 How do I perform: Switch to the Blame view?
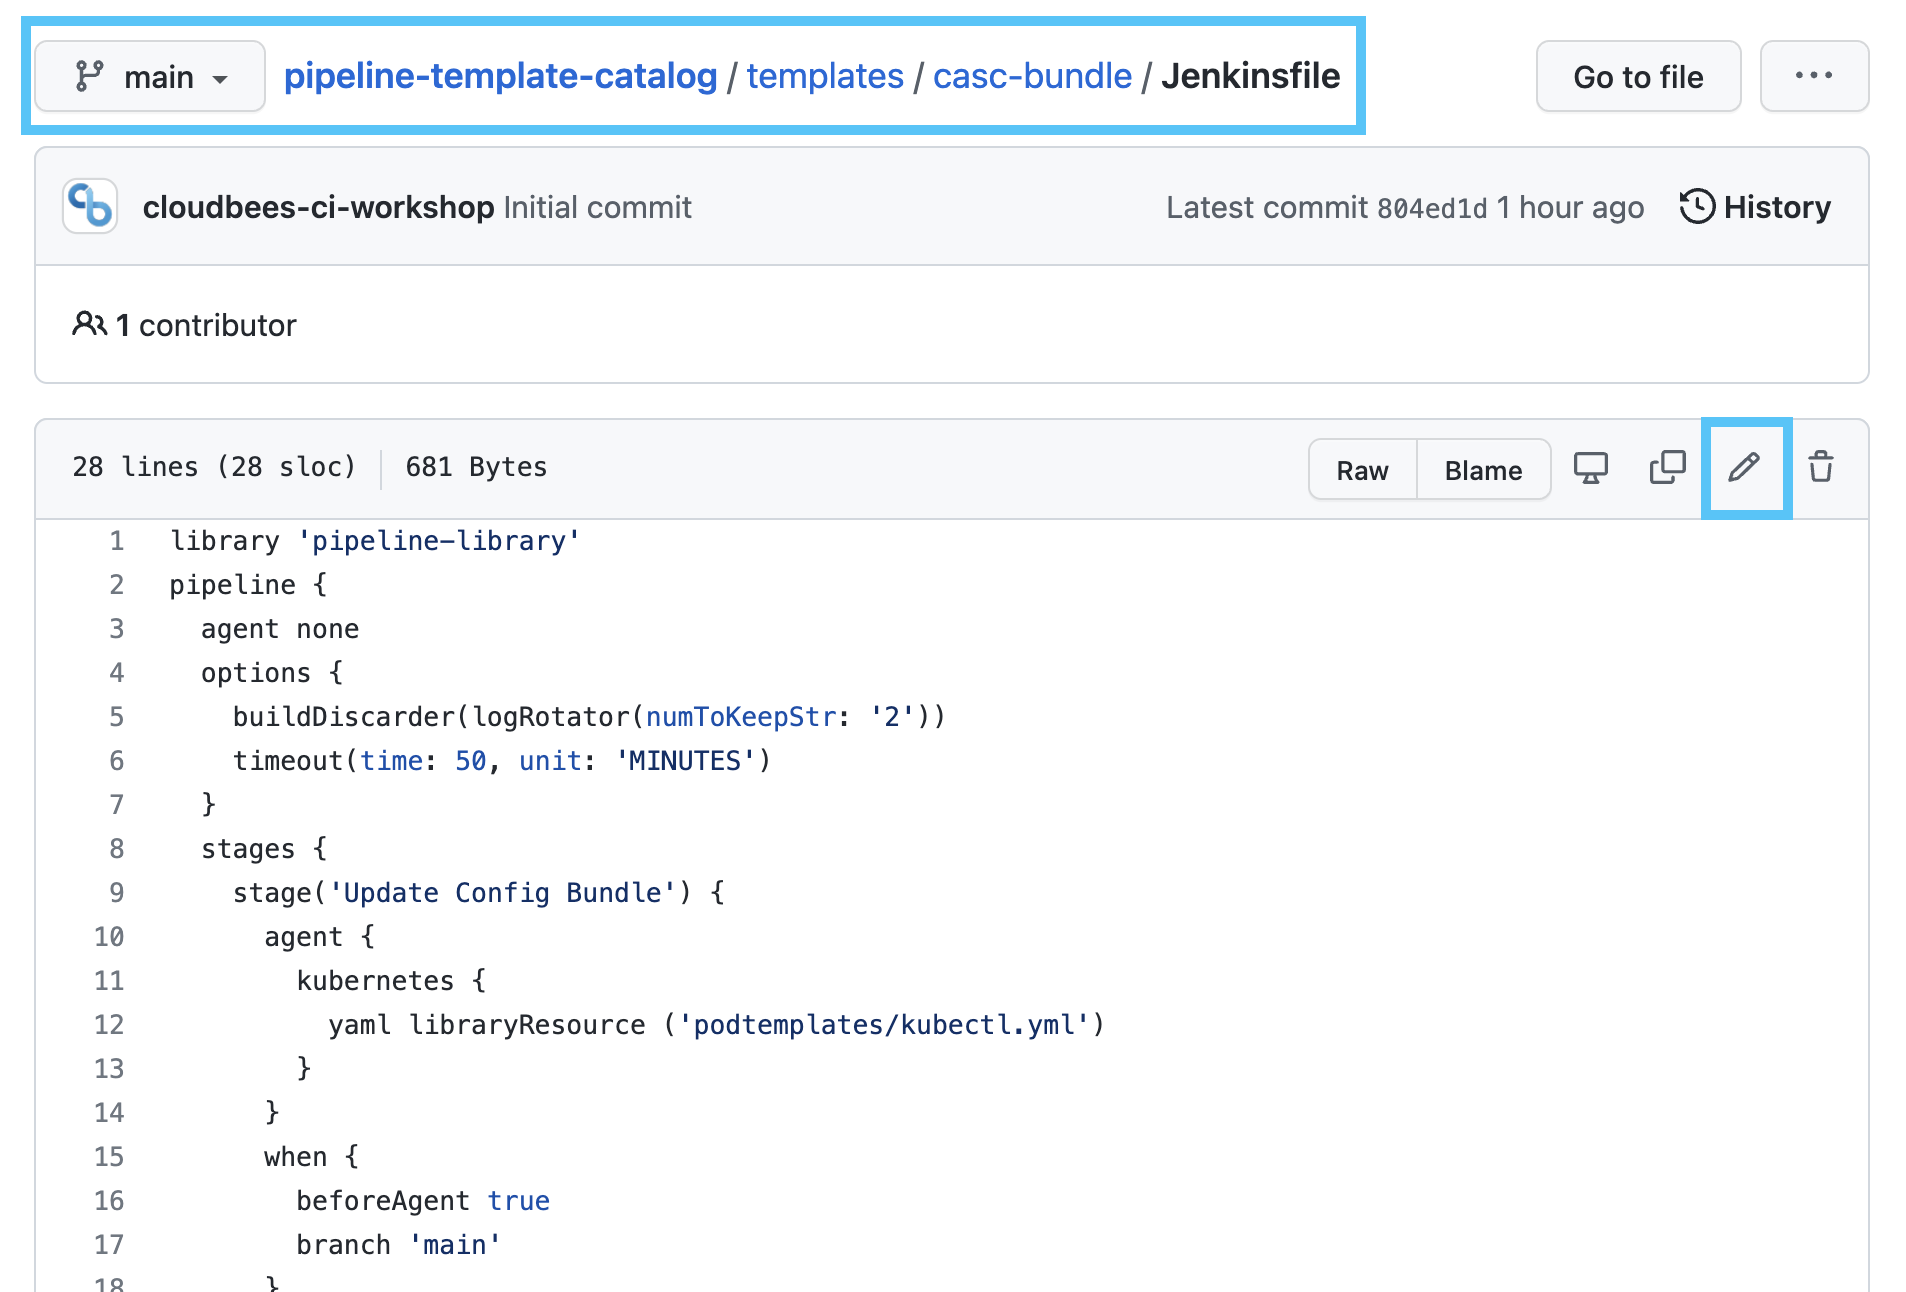pyautogui.click(x=1483, y=469)
